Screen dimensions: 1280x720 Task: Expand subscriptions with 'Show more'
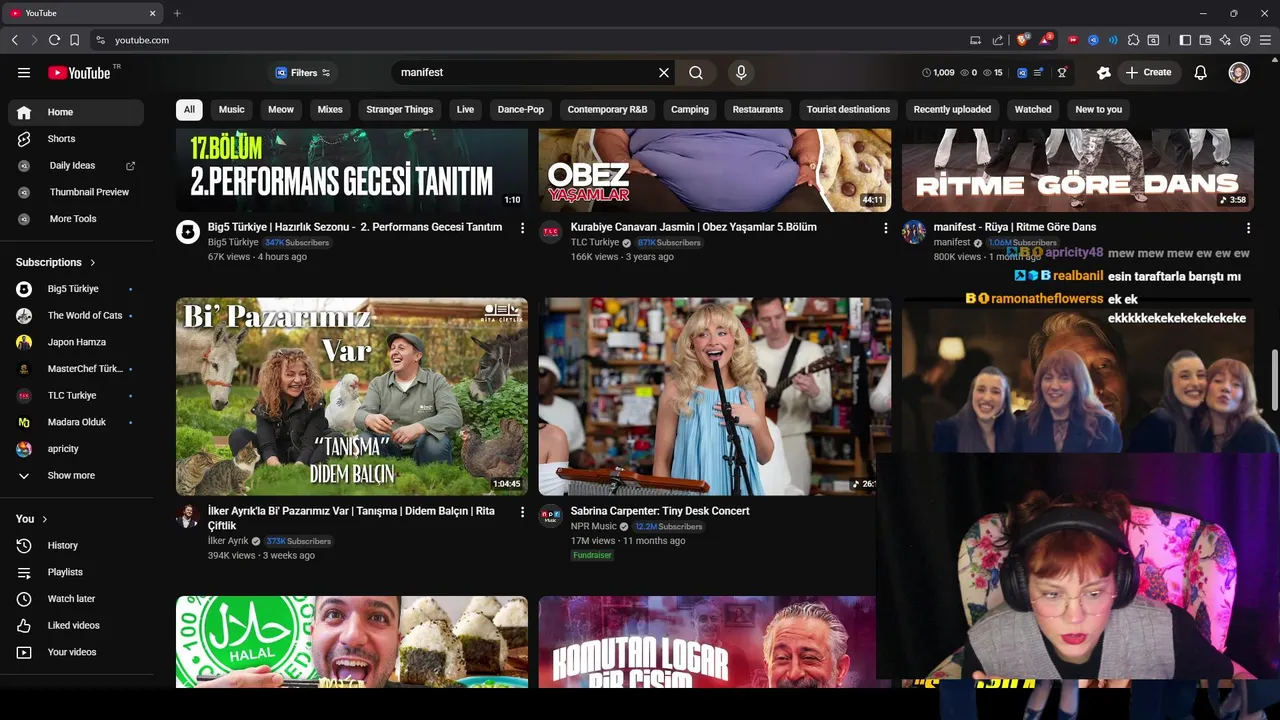pos(76,476)
